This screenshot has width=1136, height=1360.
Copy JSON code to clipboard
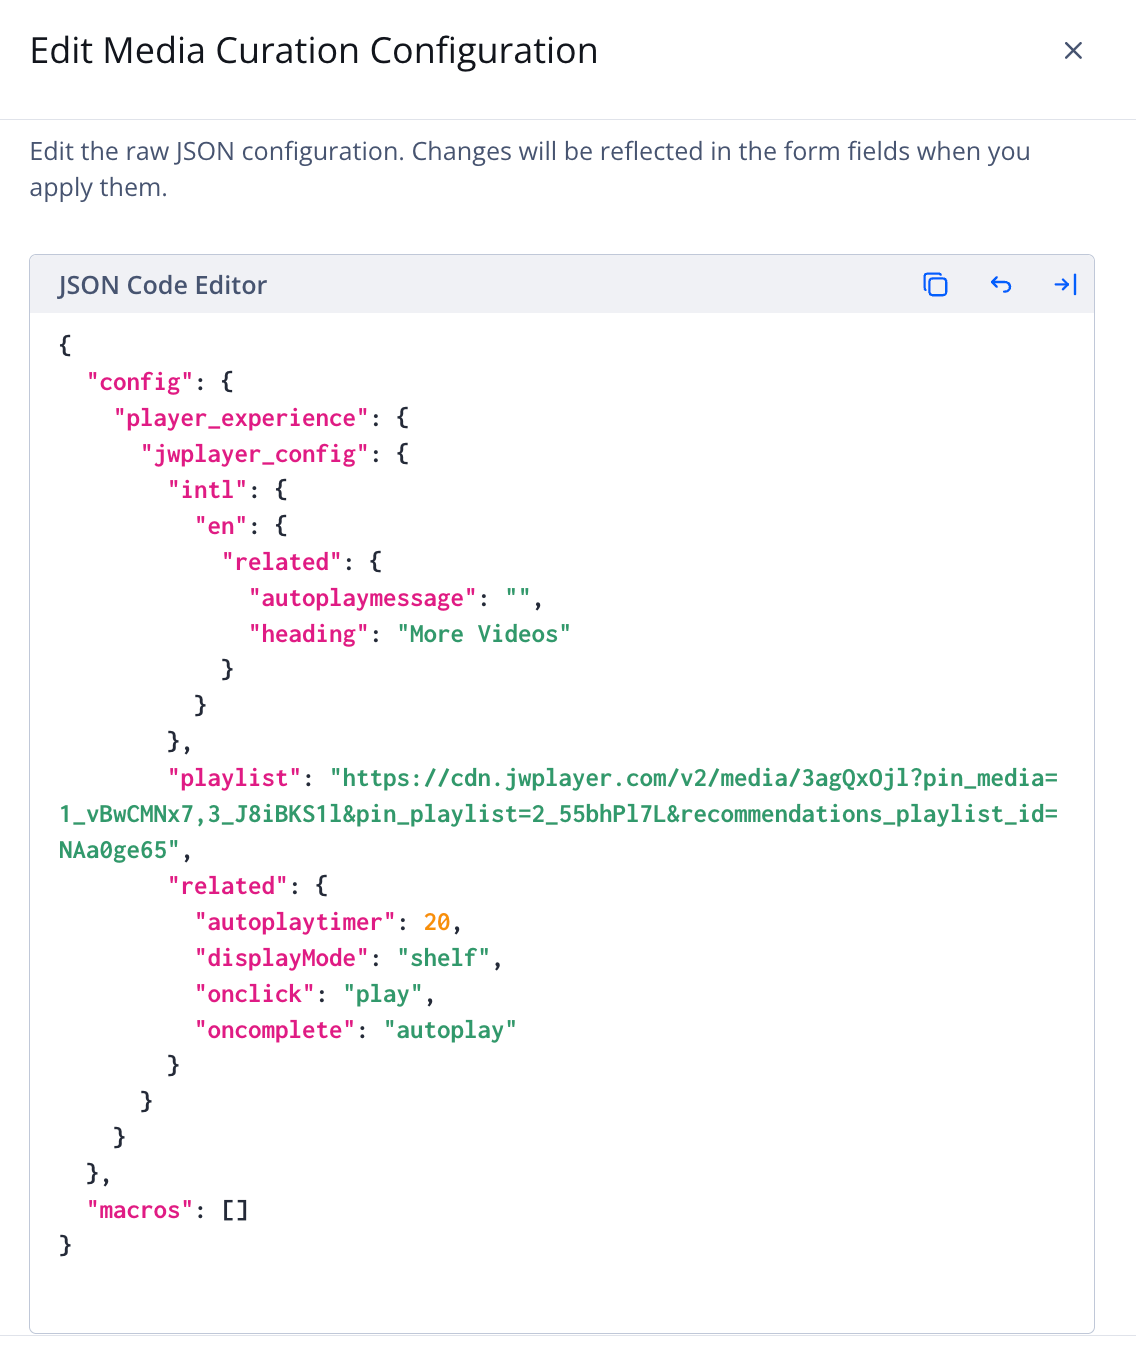[x=935, y=285]
